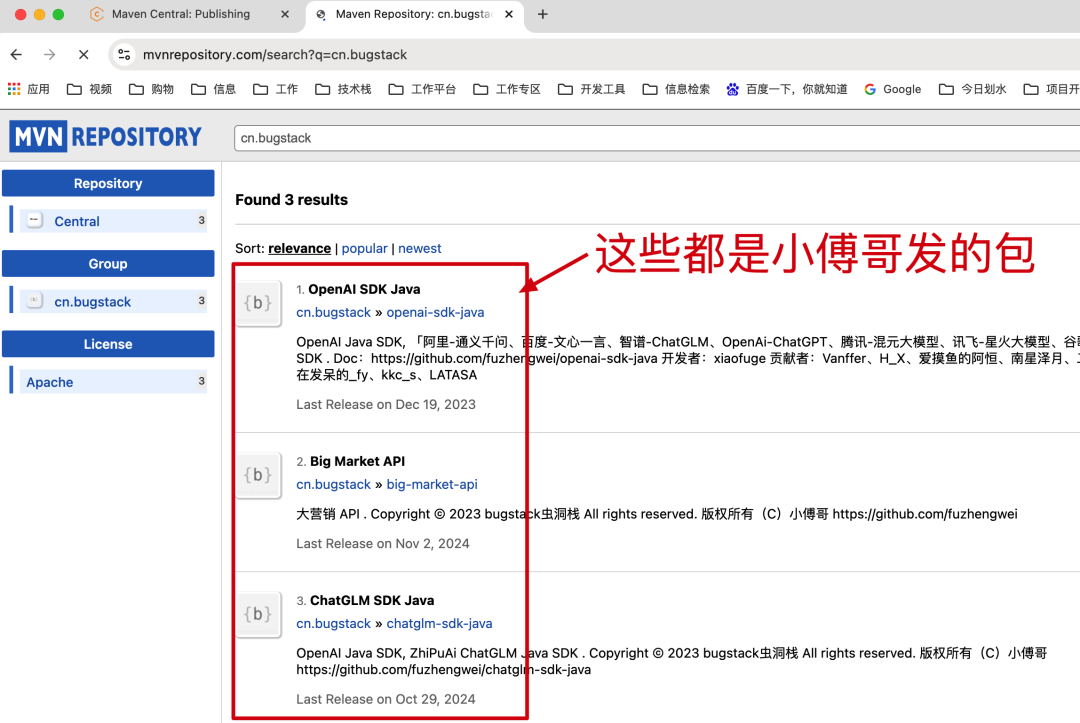Viewport: 1080px width, 723px height.
Task: Click the License sidebar header
Action: click(108, 344)
